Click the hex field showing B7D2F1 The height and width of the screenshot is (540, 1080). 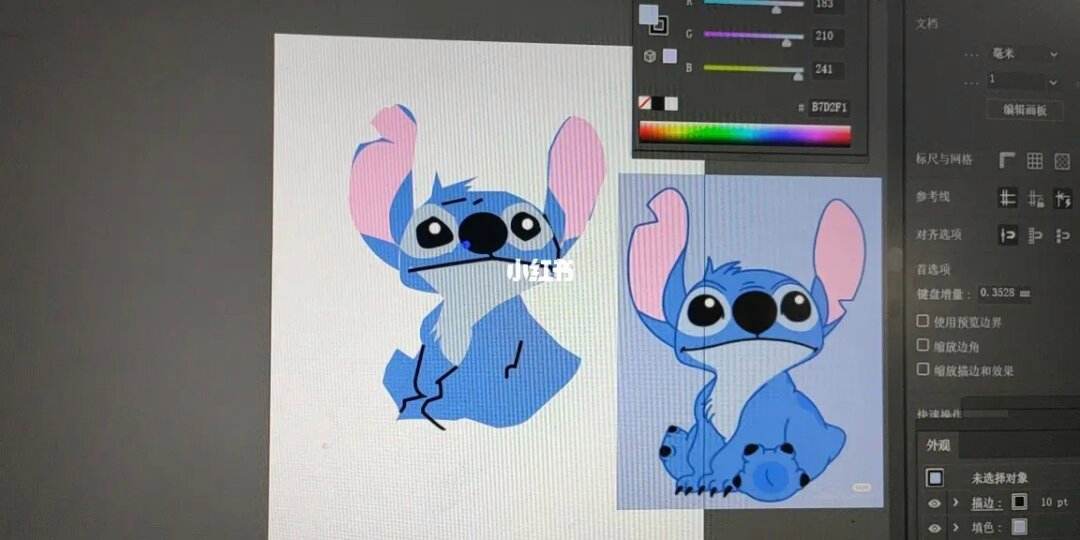(x=829, y=107)
